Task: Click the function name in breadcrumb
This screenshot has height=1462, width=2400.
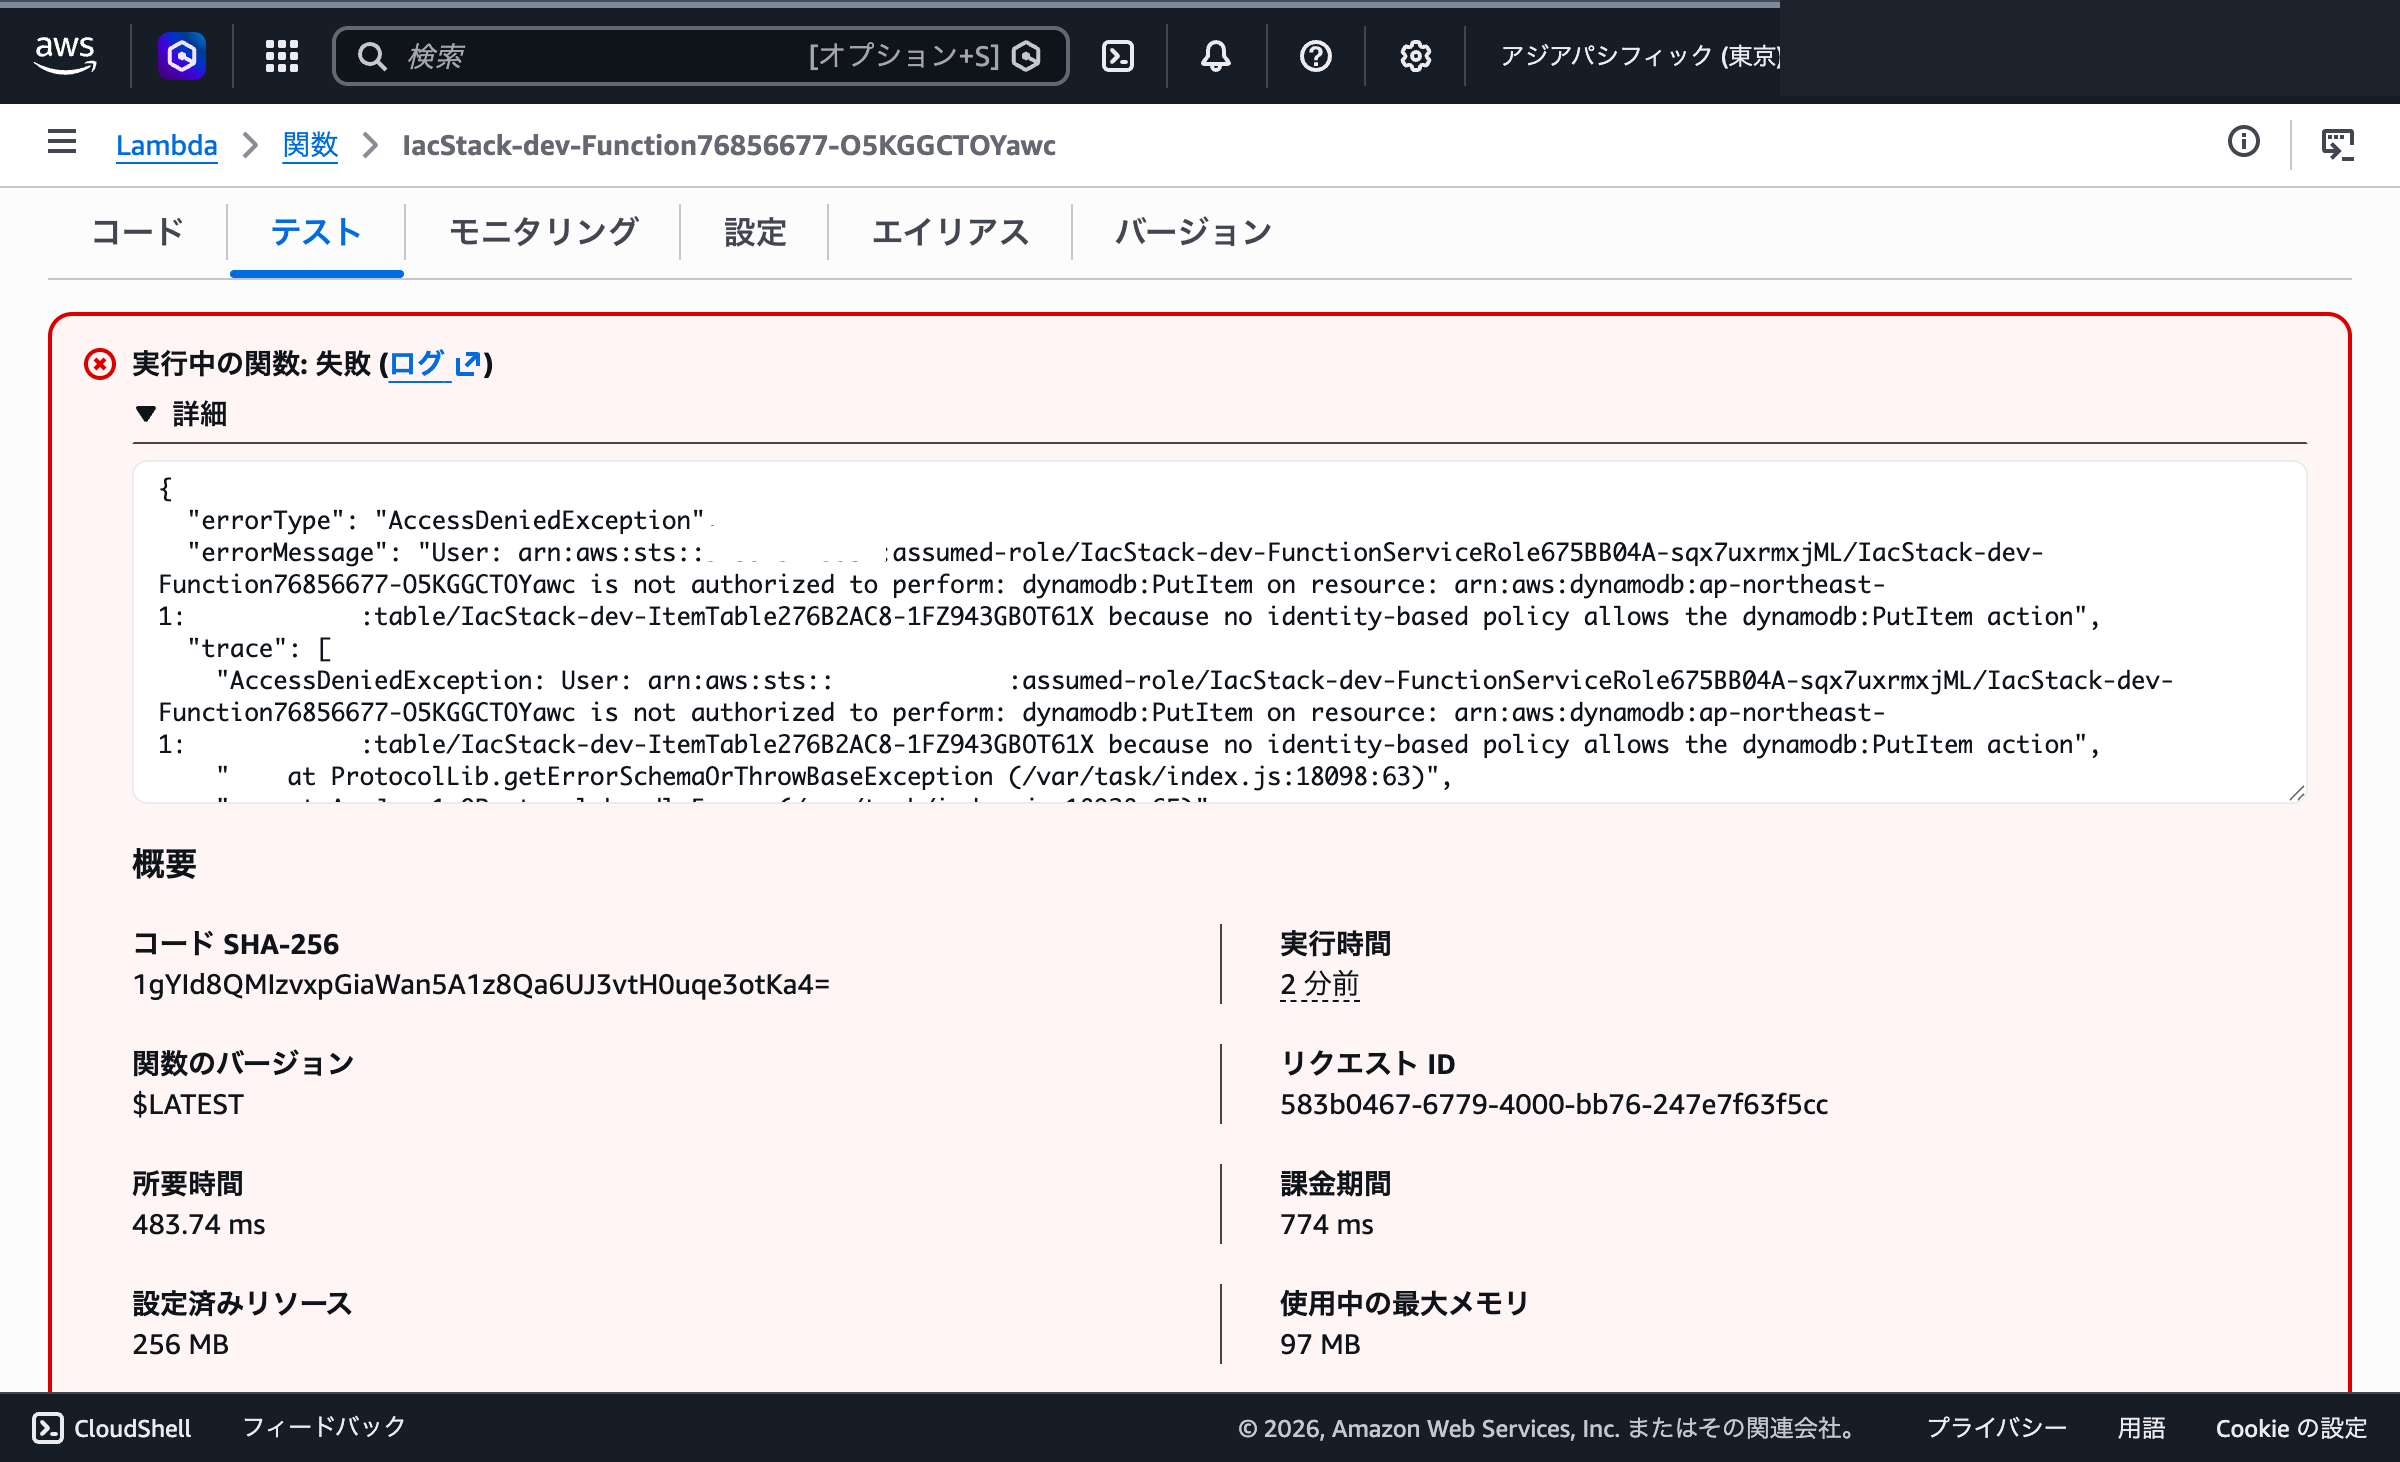Action: [729, 145]
